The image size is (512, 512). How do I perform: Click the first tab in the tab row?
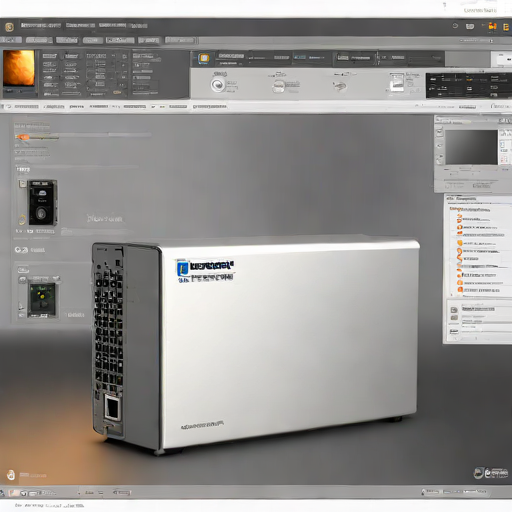pos(11,40)
